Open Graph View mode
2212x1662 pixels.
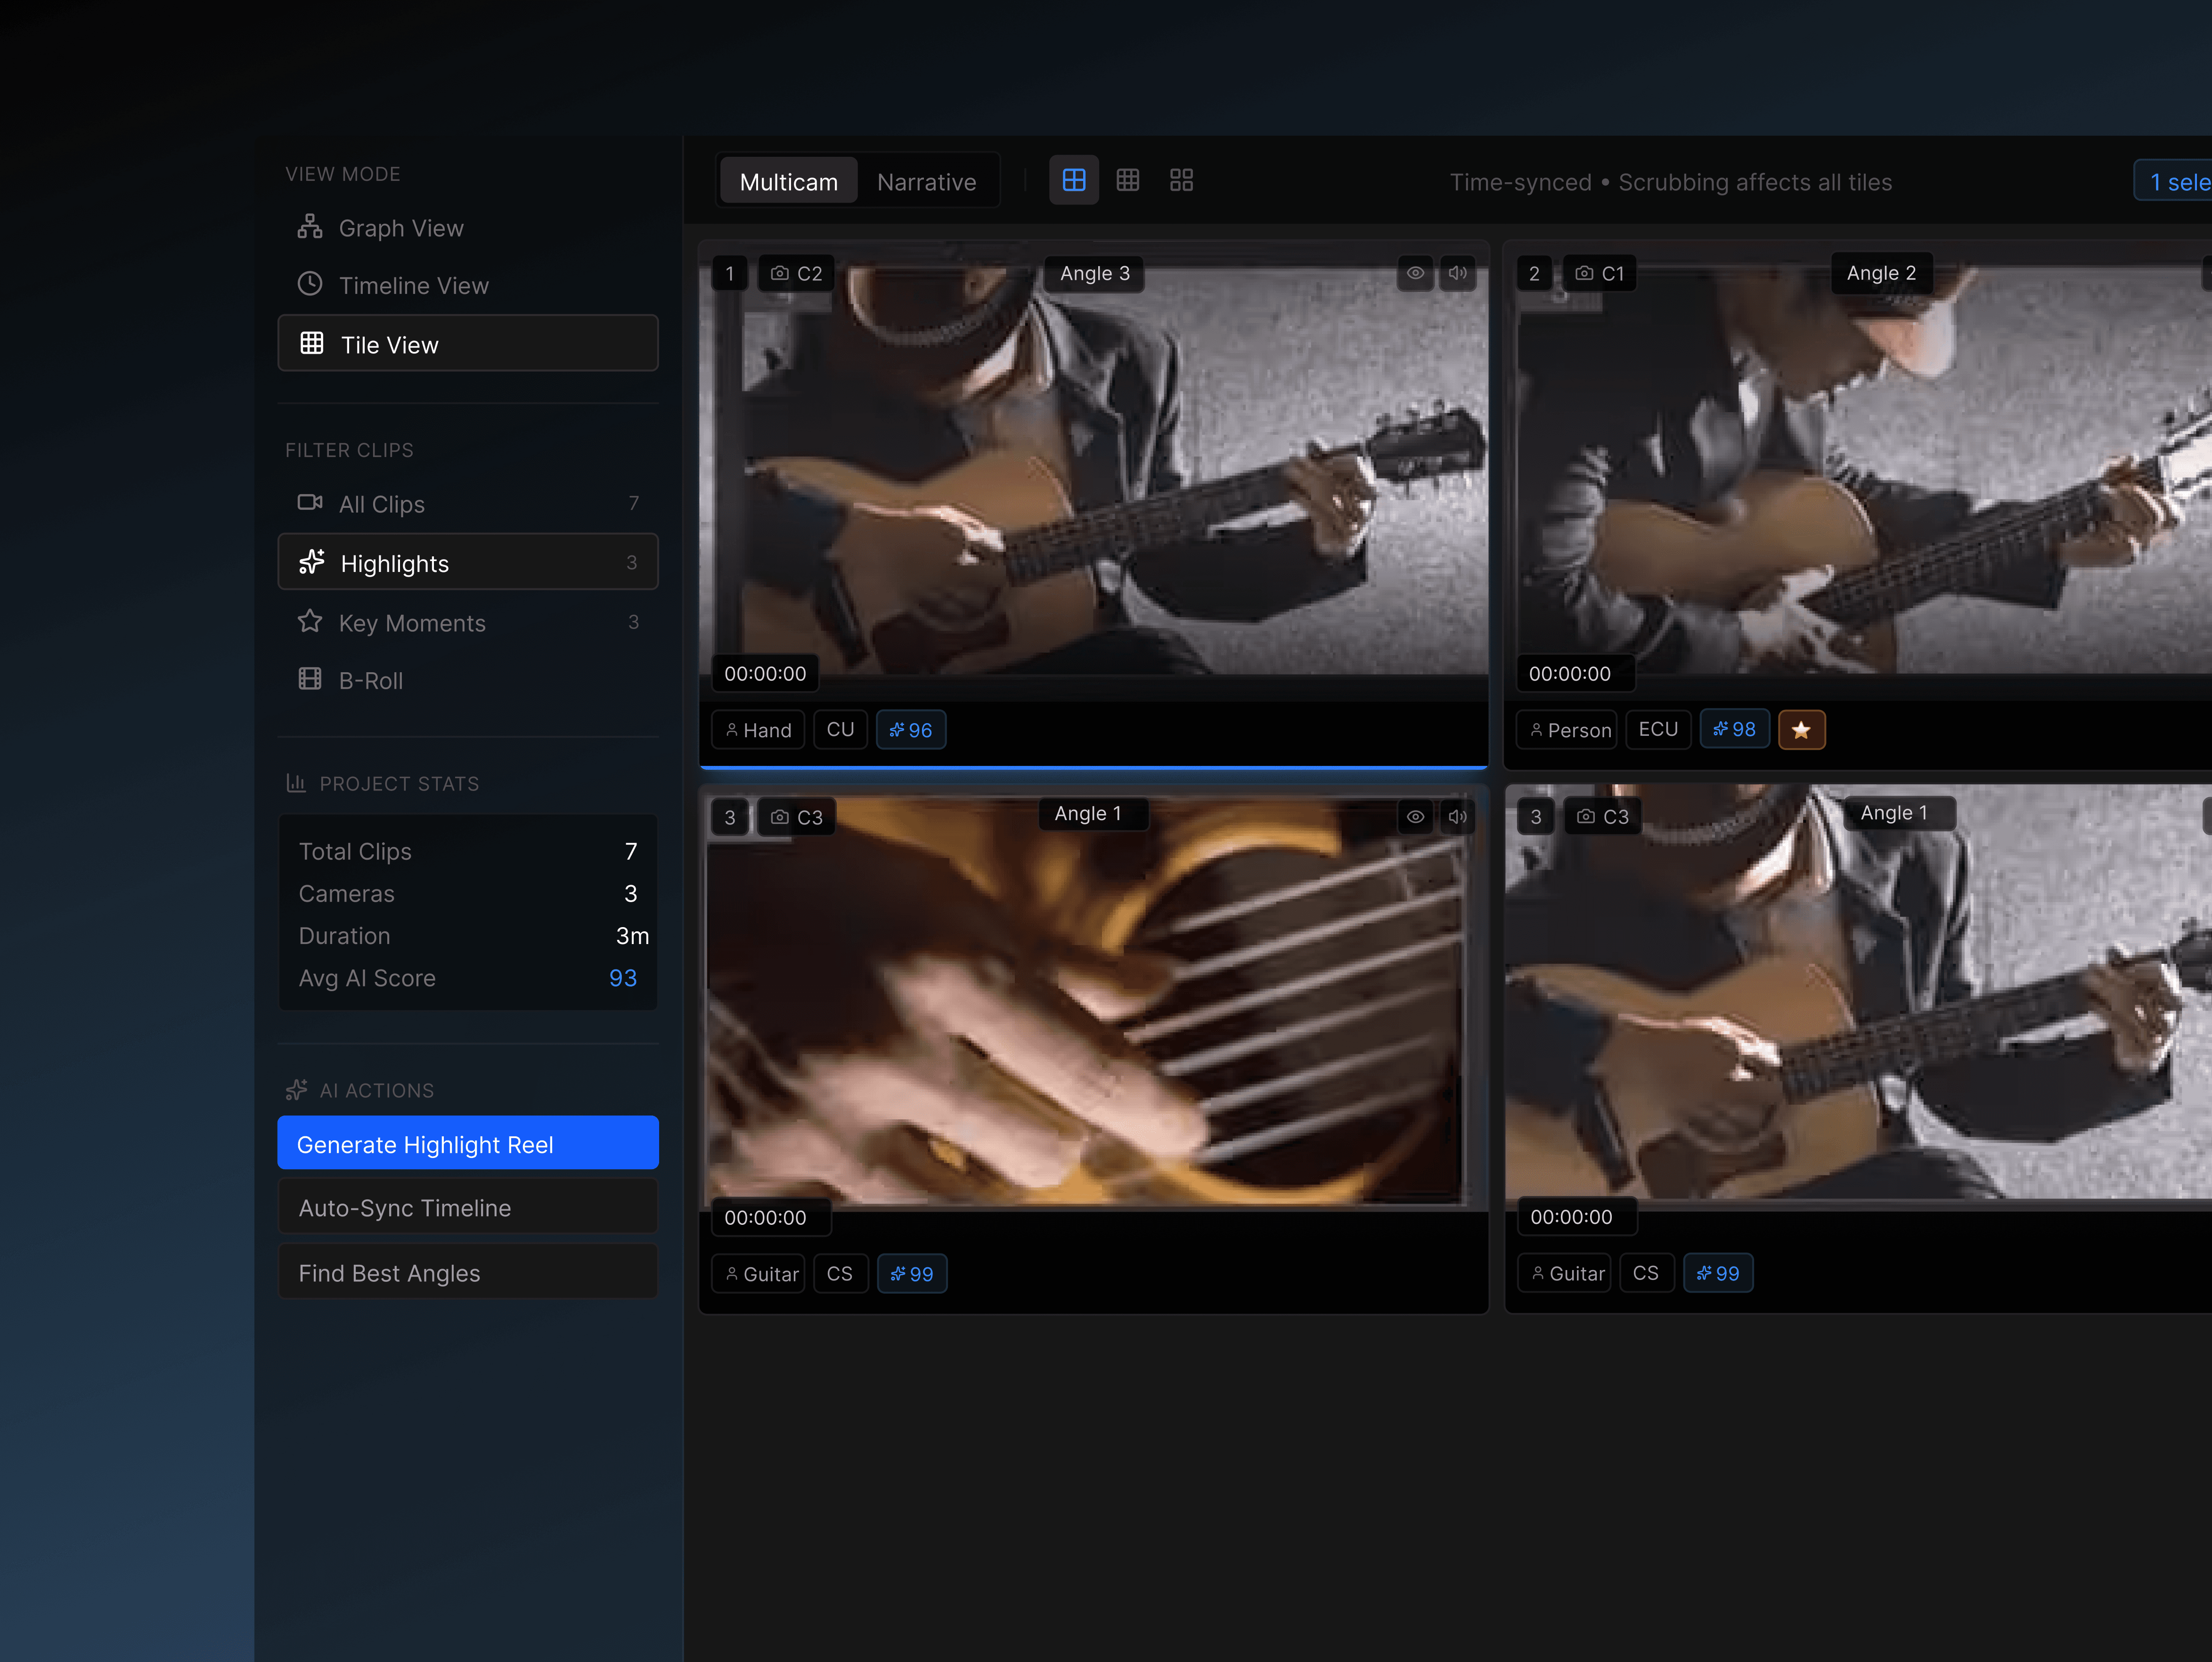pos(400,228)
